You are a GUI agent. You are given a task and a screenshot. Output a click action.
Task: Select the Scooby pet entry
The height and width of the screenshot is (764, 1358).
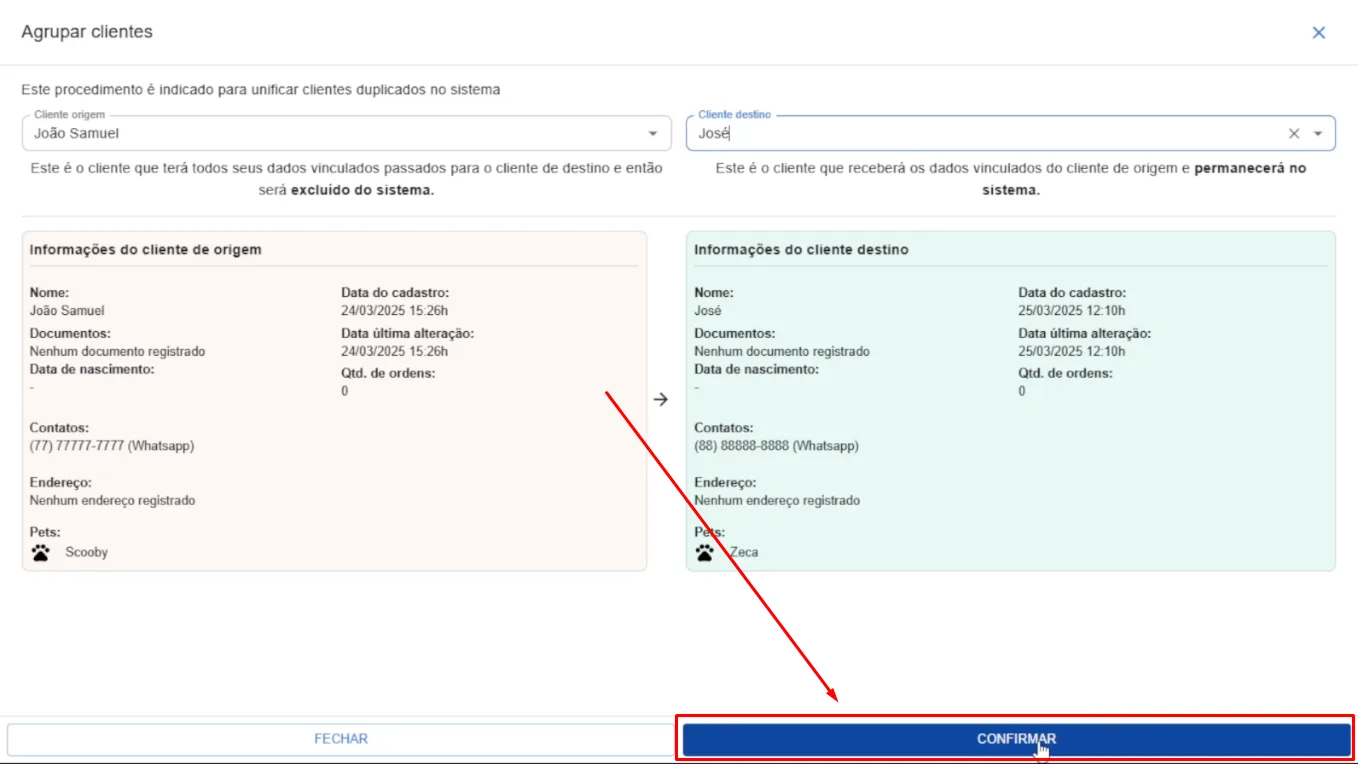point(87,552)
